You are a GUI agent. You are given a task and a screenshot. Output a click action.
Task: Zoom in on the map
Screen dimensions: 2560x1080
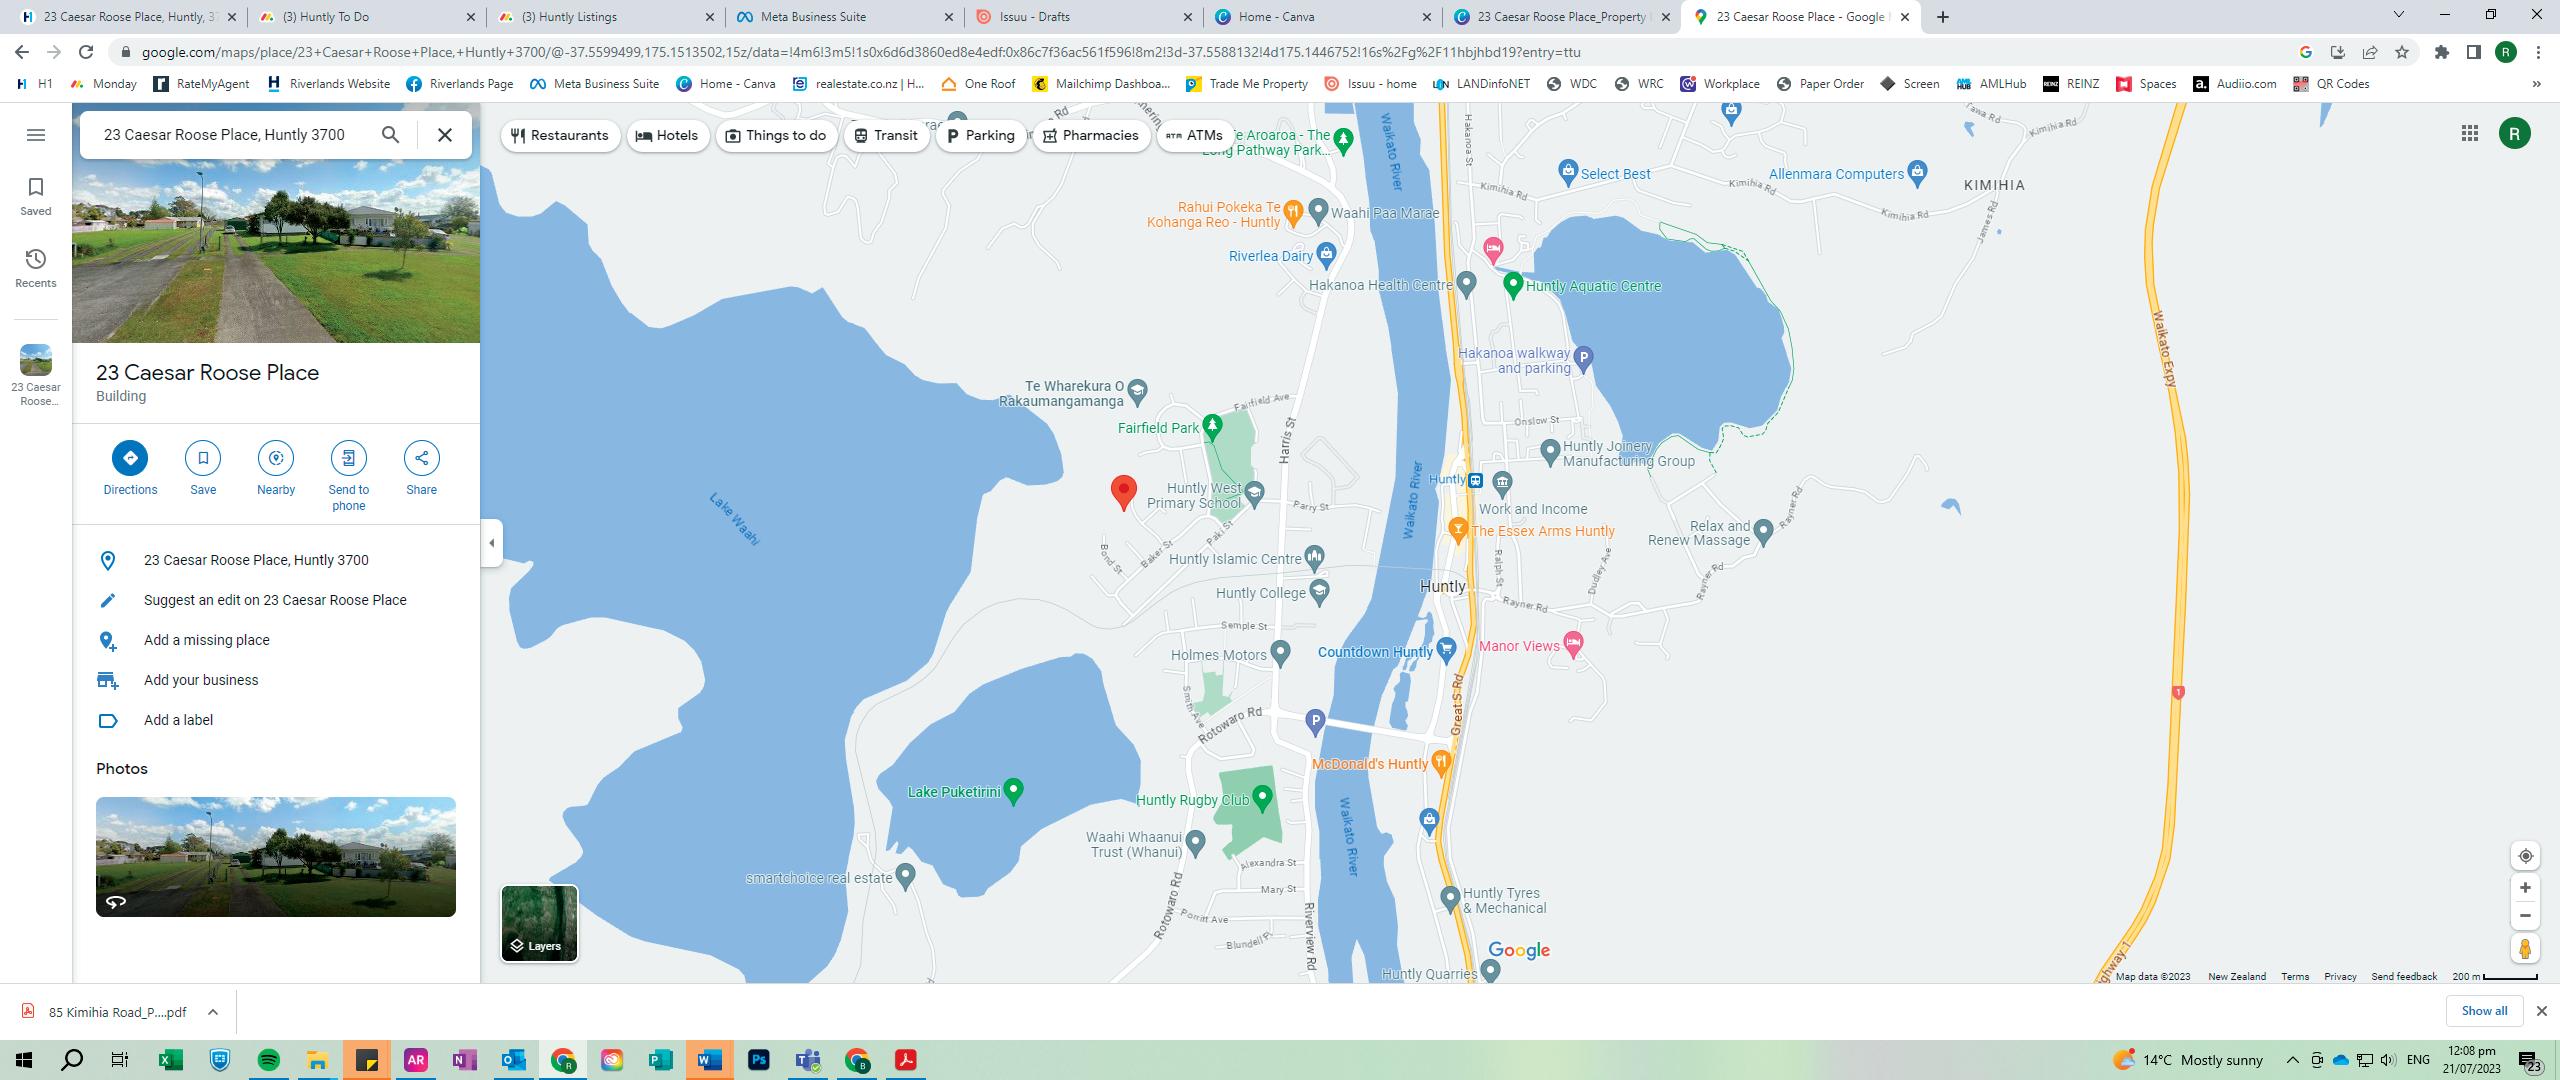pyautogui.click(x=2525, y=888)
